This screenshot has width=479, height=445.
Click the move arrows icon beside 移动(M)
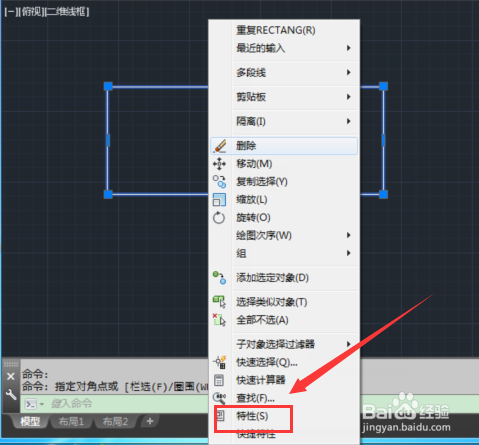click(x=219, y=164)
